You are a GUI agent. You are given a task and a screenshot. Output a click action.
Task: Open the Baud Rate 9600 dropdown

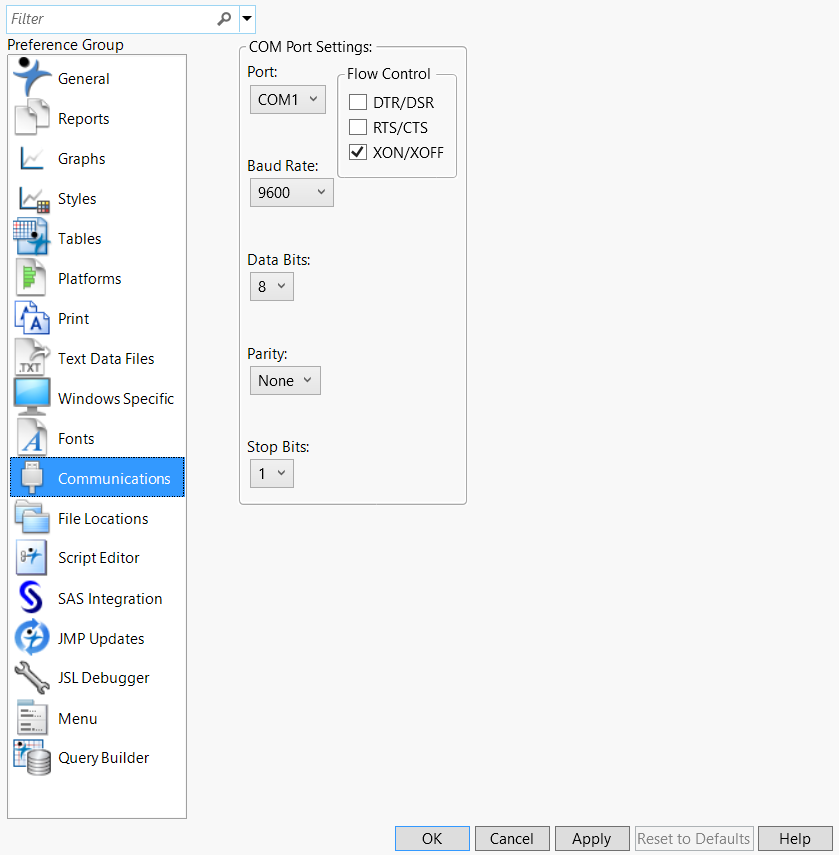click(x=292, y=192)
